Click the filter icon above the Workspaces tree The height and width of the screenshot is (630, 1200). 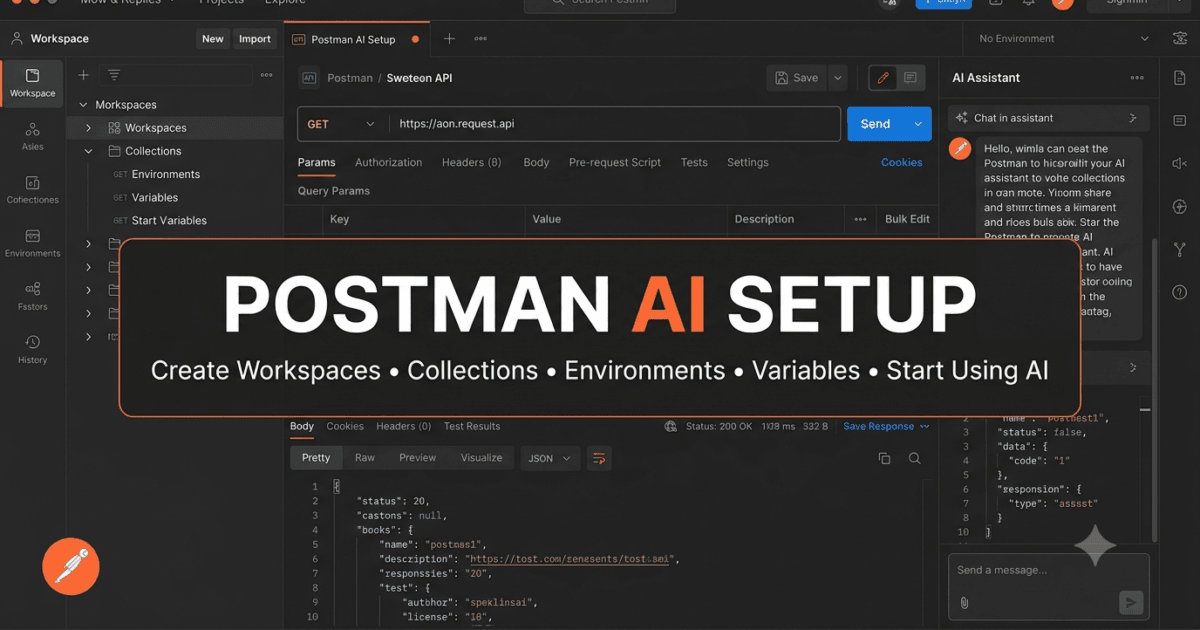coord(114,75)
